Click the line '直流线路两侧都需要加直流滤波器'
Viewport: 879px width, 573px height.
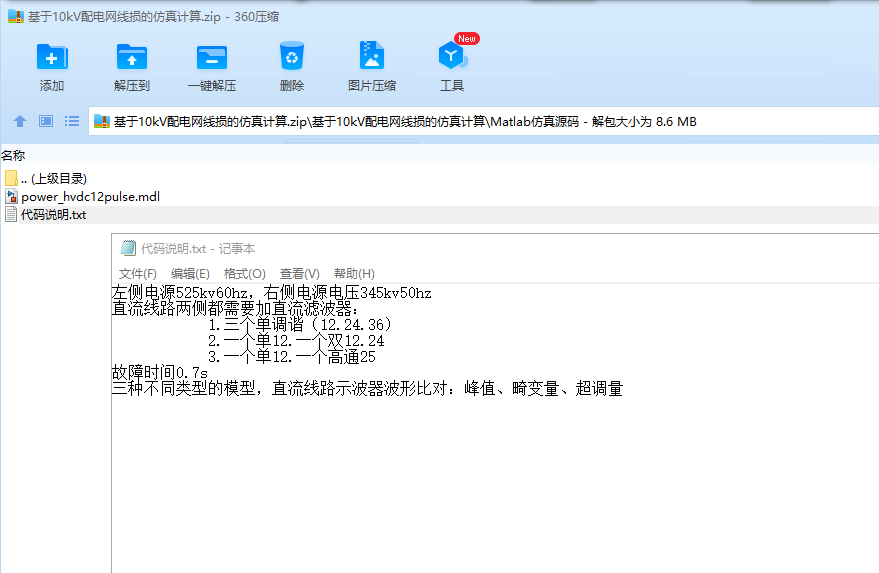[235, 308]
